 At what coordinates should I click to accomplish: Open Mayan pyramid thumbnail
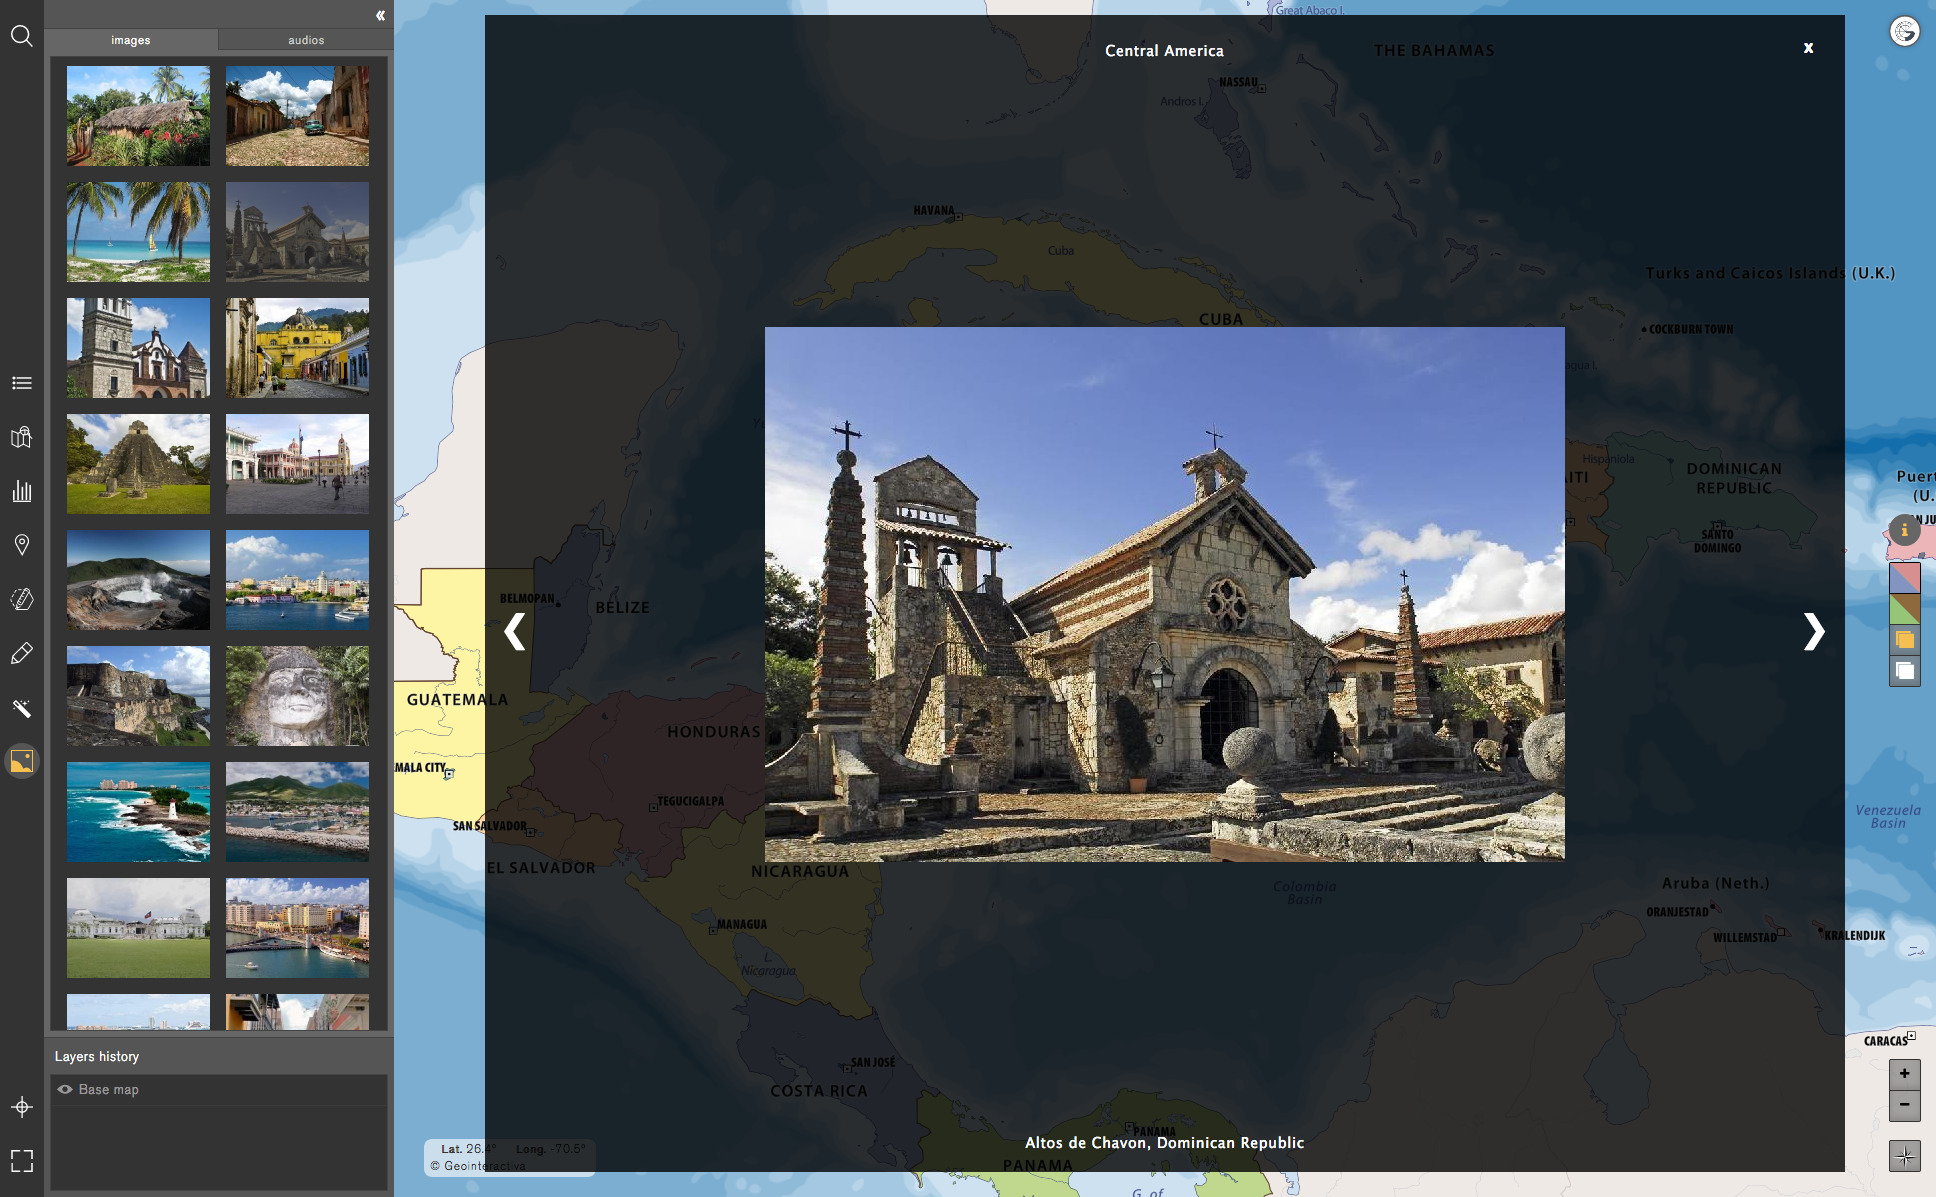(138, 464)
